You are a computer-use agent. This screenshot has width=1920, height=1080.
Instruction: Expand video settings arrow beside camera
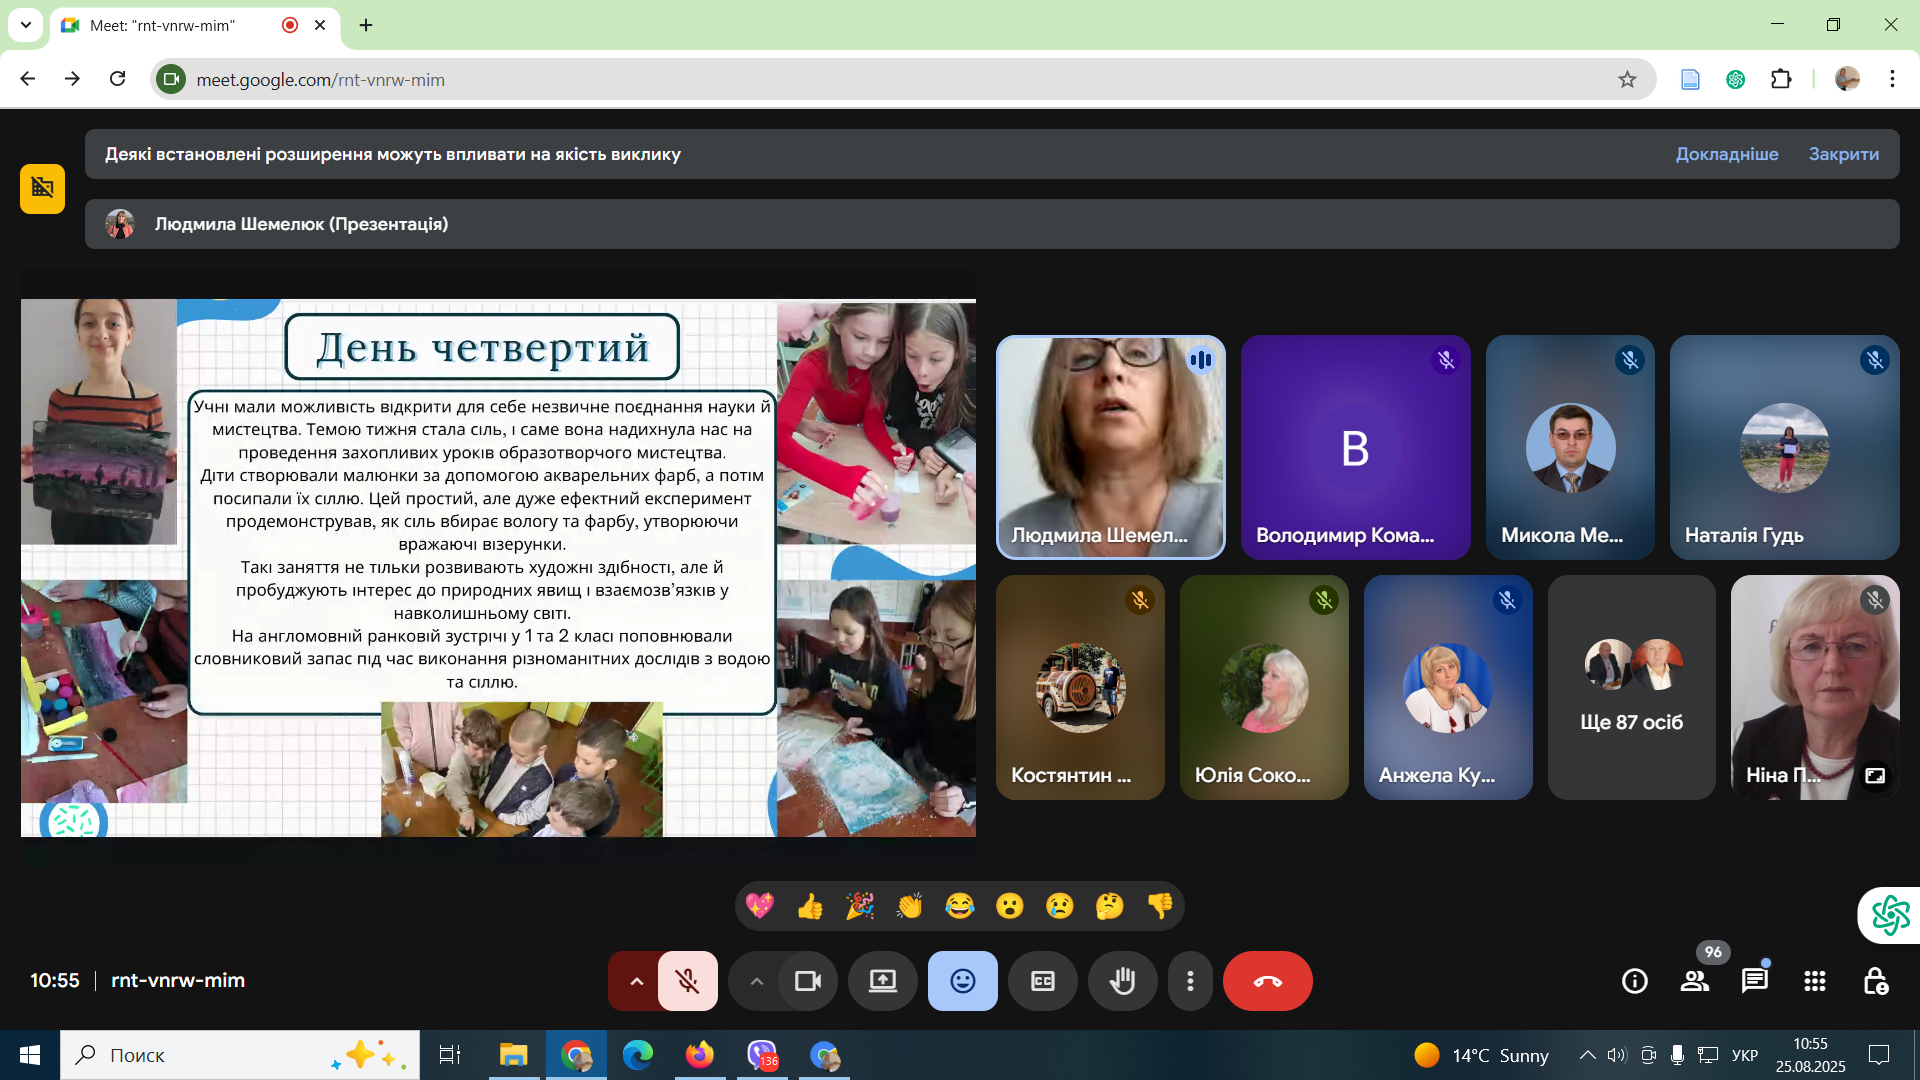(x=756, y=981)
